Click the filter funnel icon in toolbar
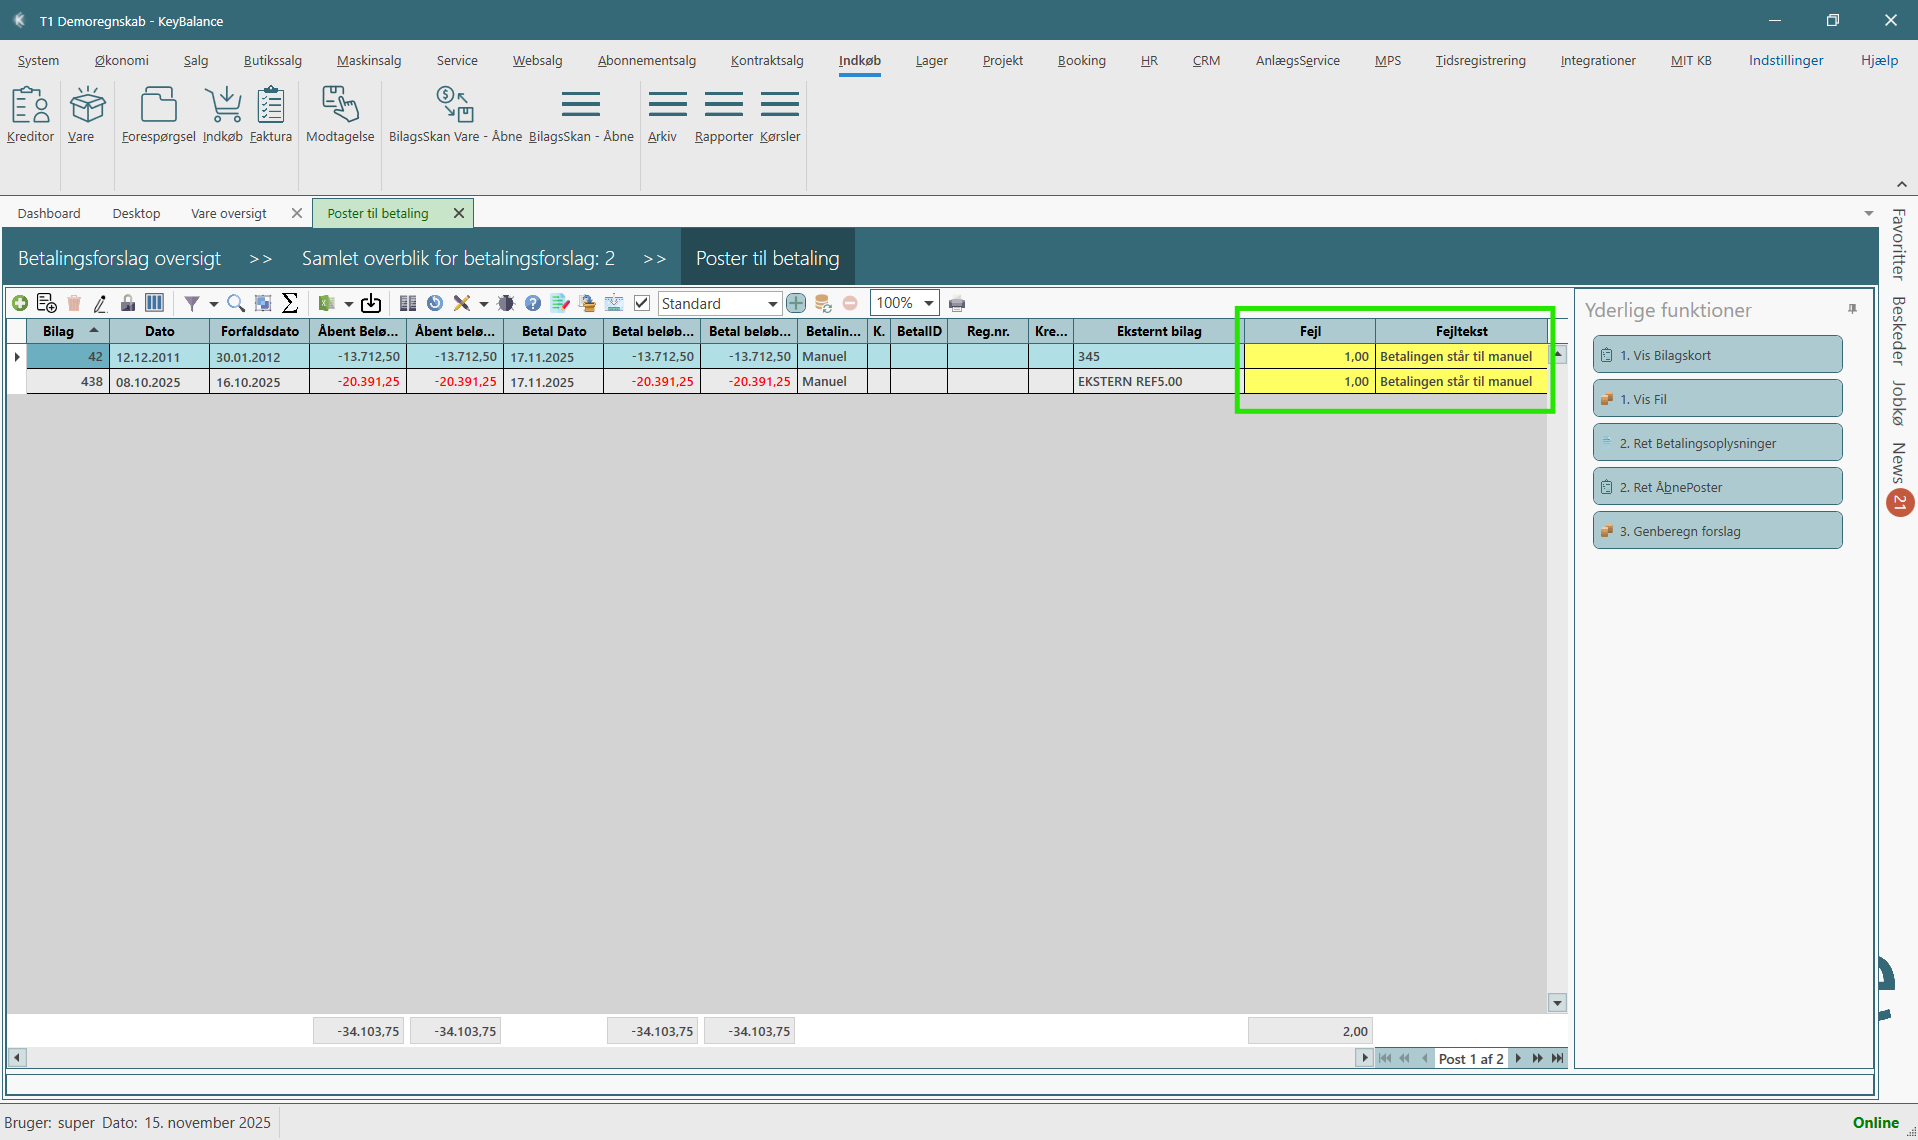Image resolution: width=1918 pixels, height=1140 pixels. [192, 303]
